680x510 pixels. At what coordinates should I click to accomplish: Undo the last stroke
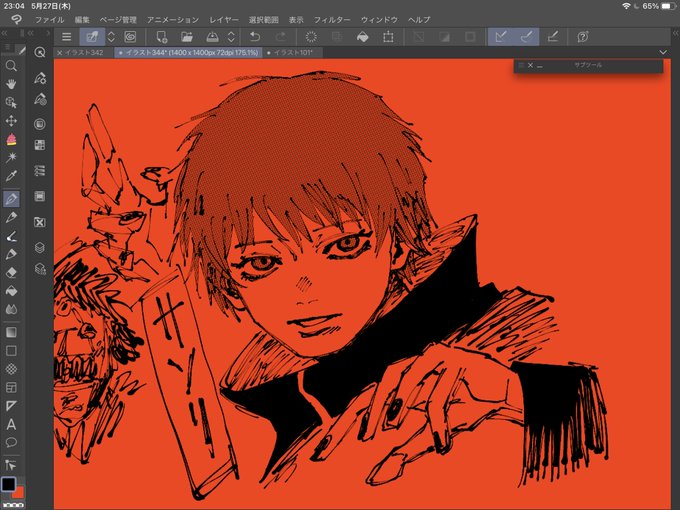(255, 37)
